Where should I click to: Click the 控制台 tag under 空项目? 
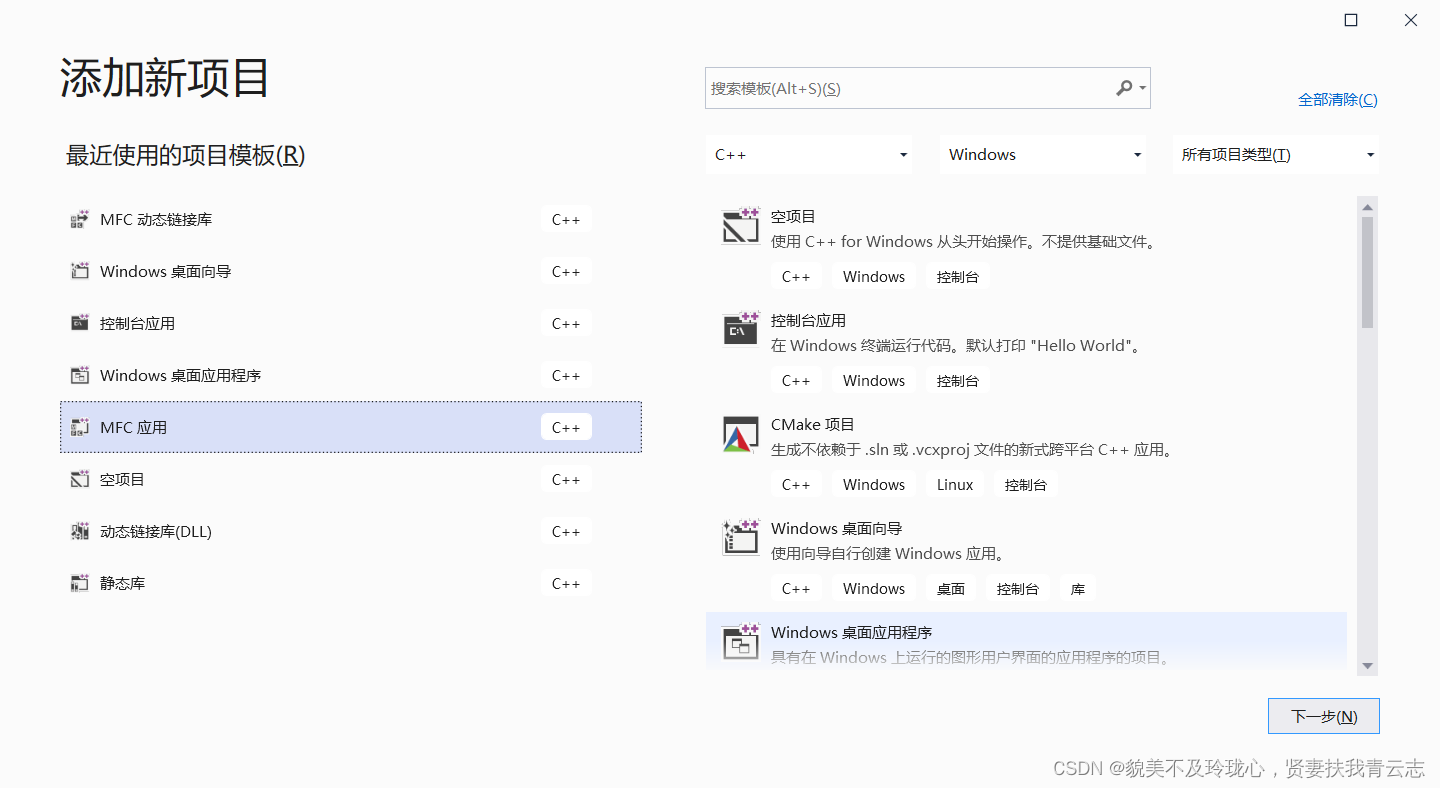pyautogui.click(x=957, y=276)
